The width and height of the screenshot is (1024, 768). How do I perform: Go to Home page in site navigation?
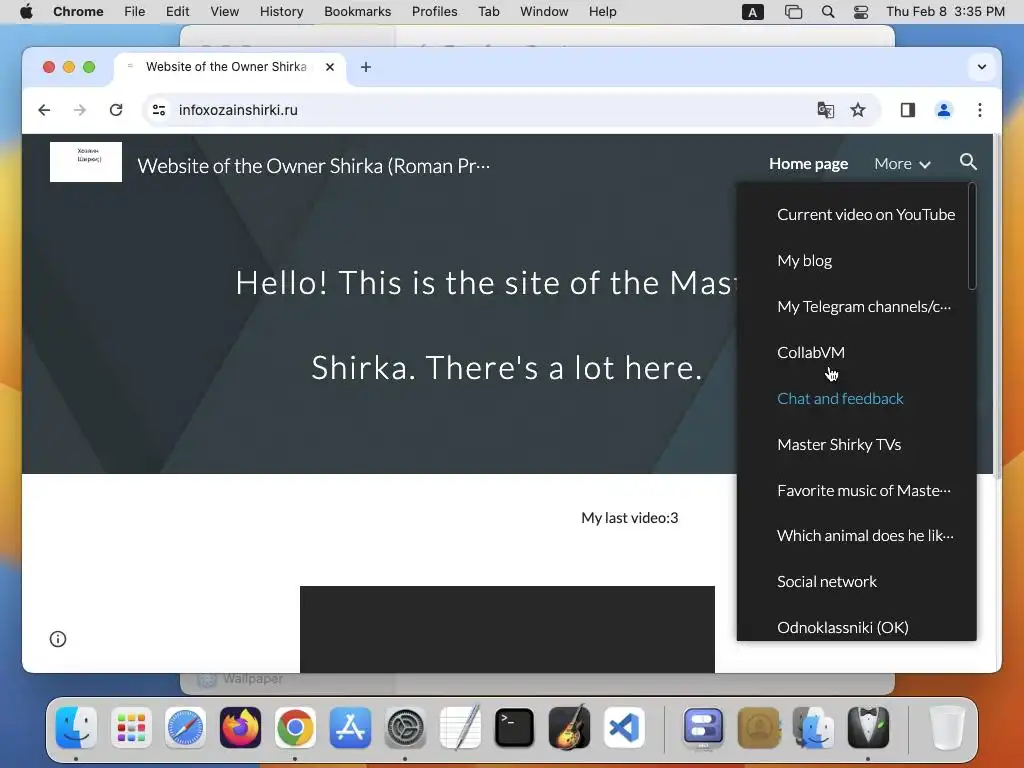pyautogui.click(x=808, y=163)
